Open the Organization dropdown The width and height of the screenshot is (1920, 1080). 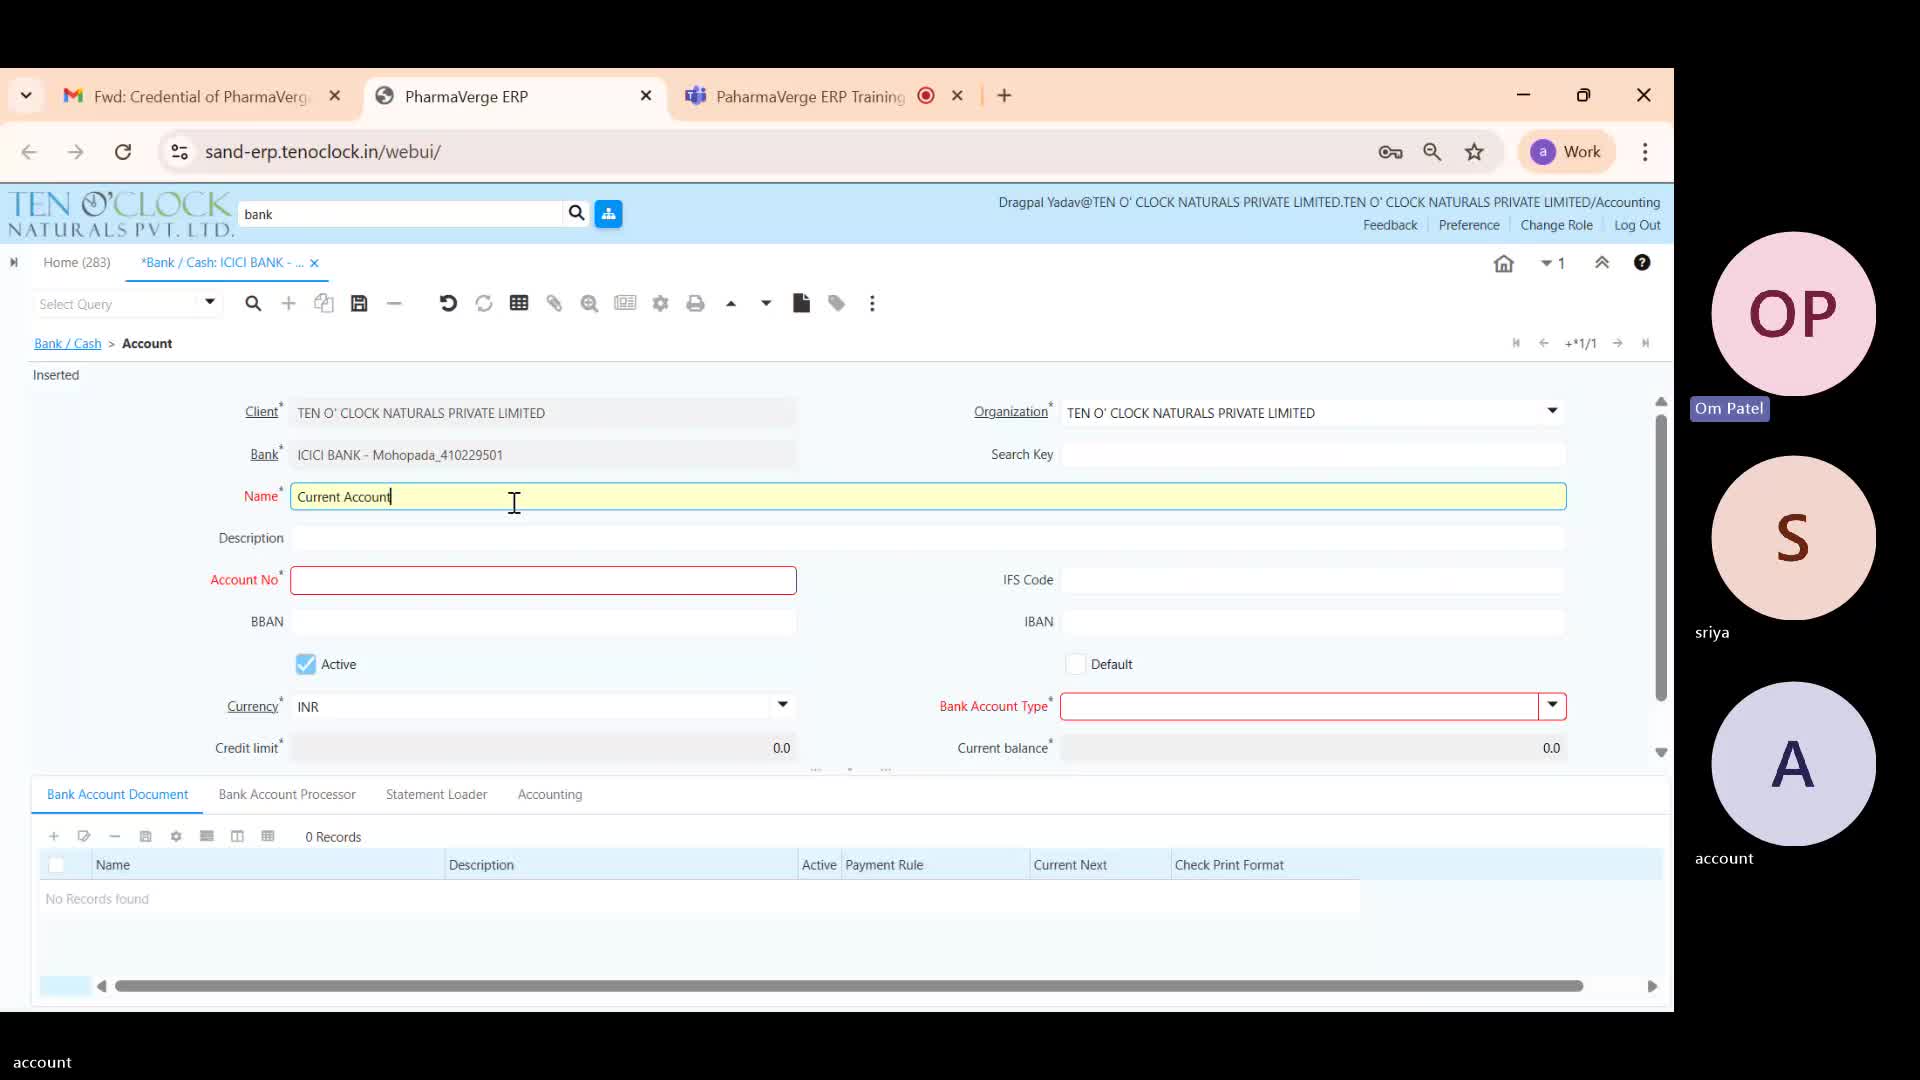pos(1552,412)
